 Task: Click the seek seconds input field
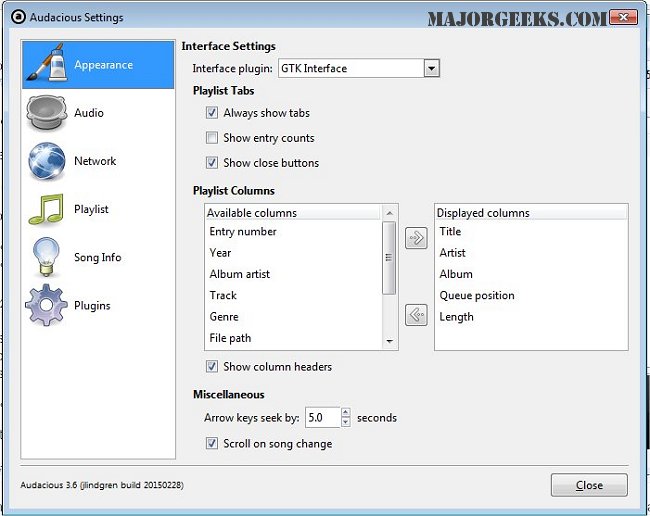tap(323, 417)
